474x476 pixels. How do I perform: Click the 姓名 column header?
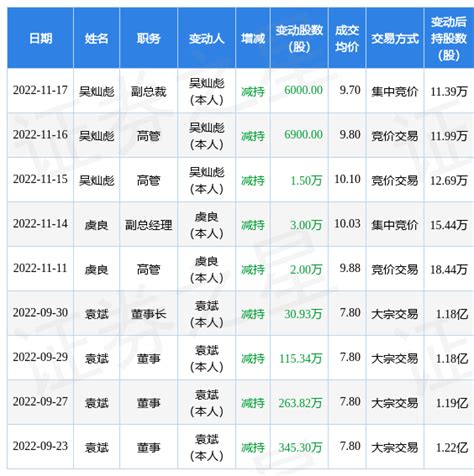(x=96, y=38)
